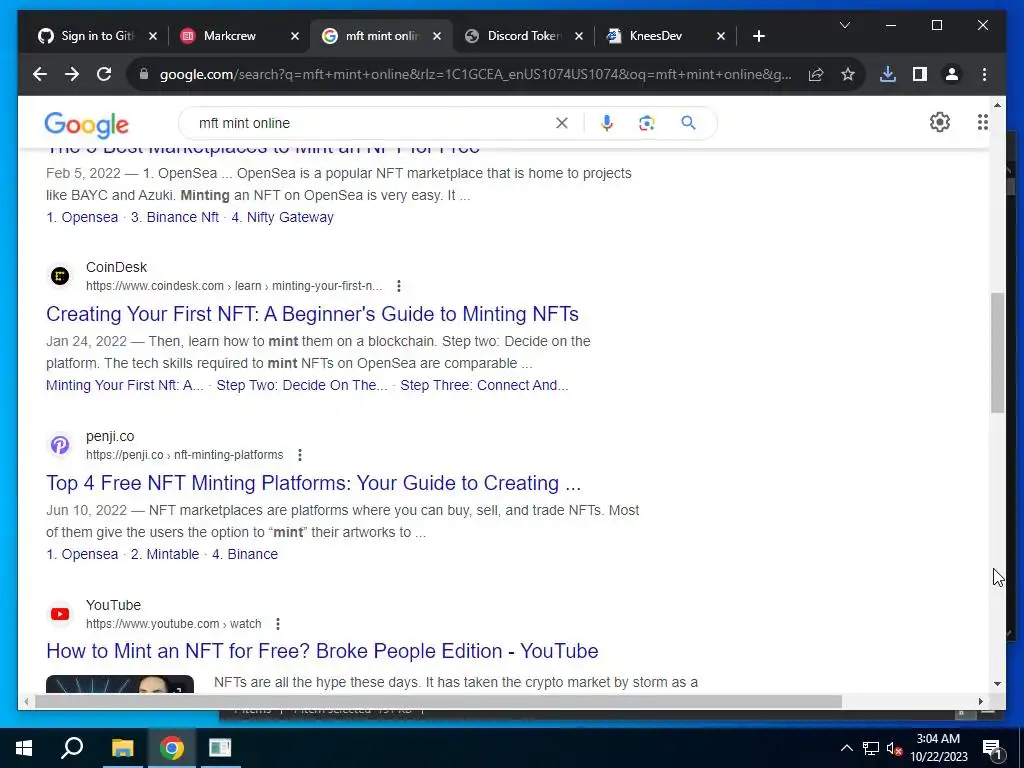This screenshot has width=1024, height=768.
Task: Open Top 4 Free NFT Minting Platforms result
Action: pos(313,483)
